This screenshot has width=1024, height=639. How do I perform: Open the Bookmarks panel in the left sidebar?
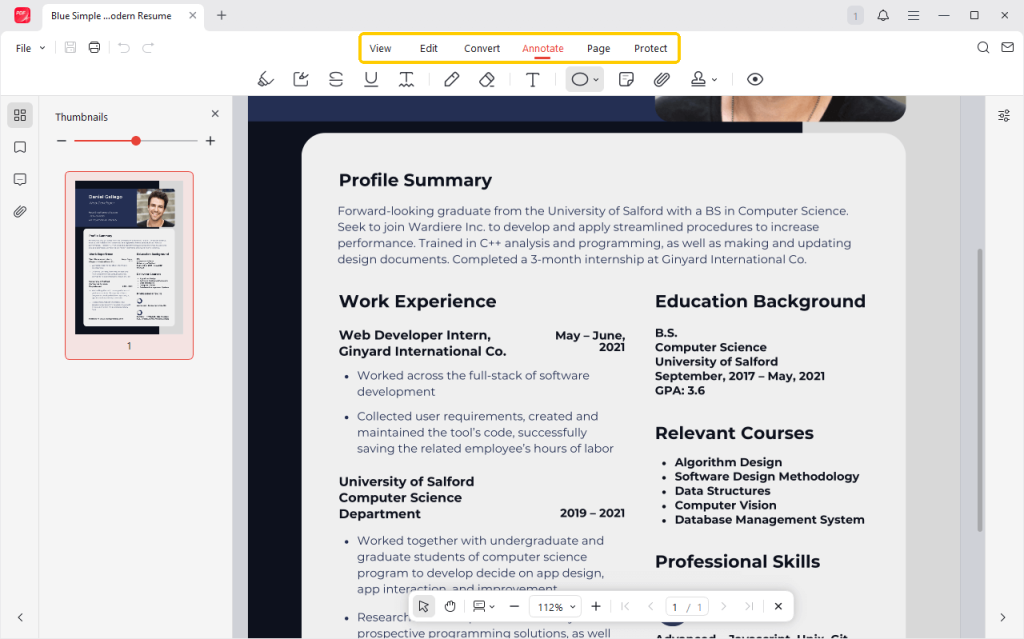[x=19, y=147]
